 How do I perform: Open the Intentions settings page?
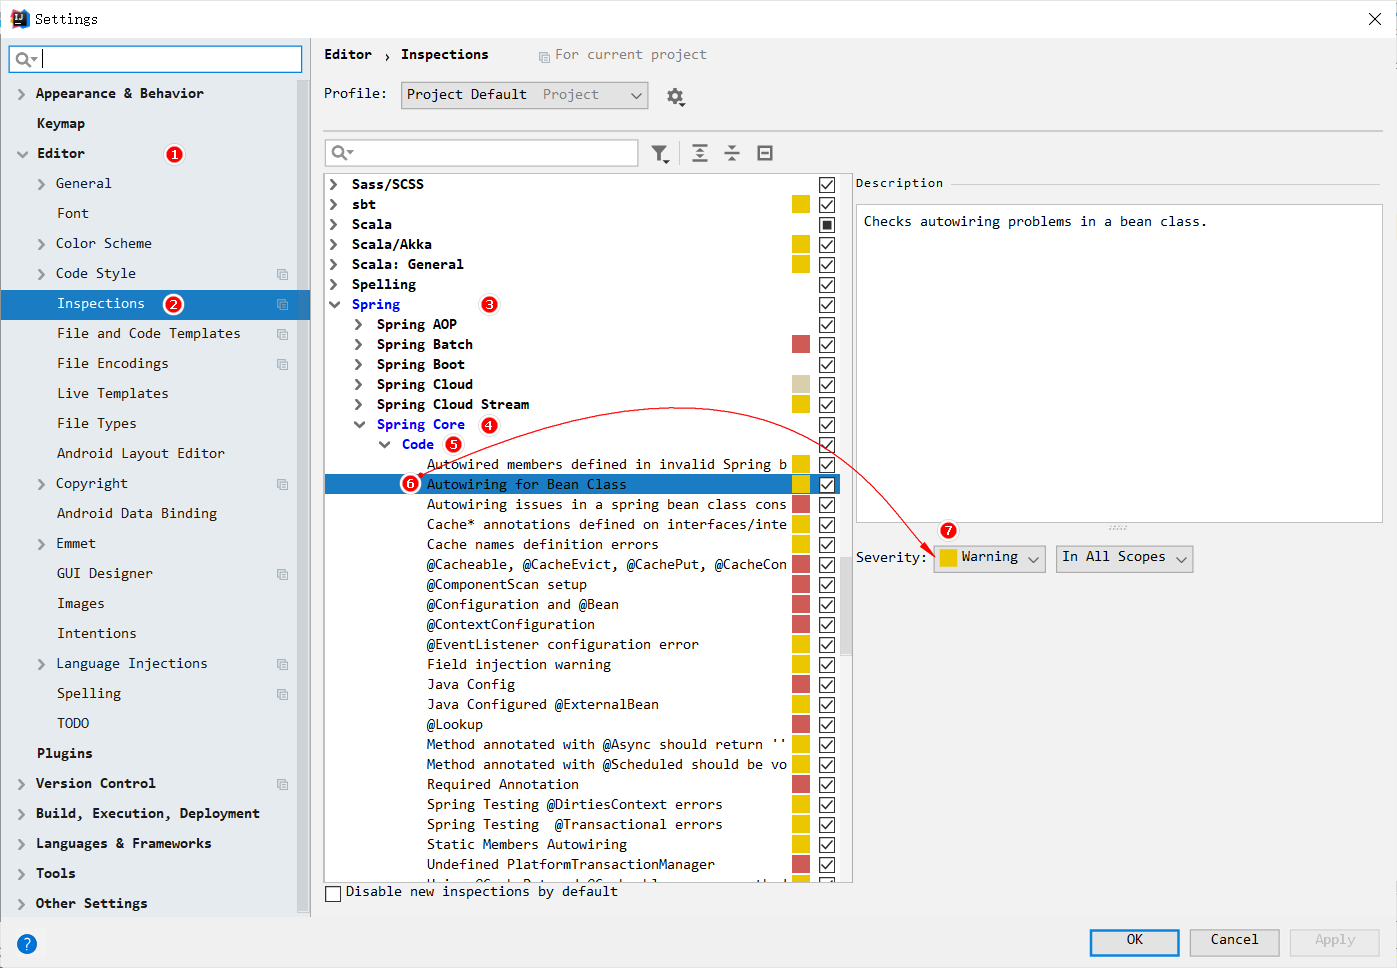96,634
